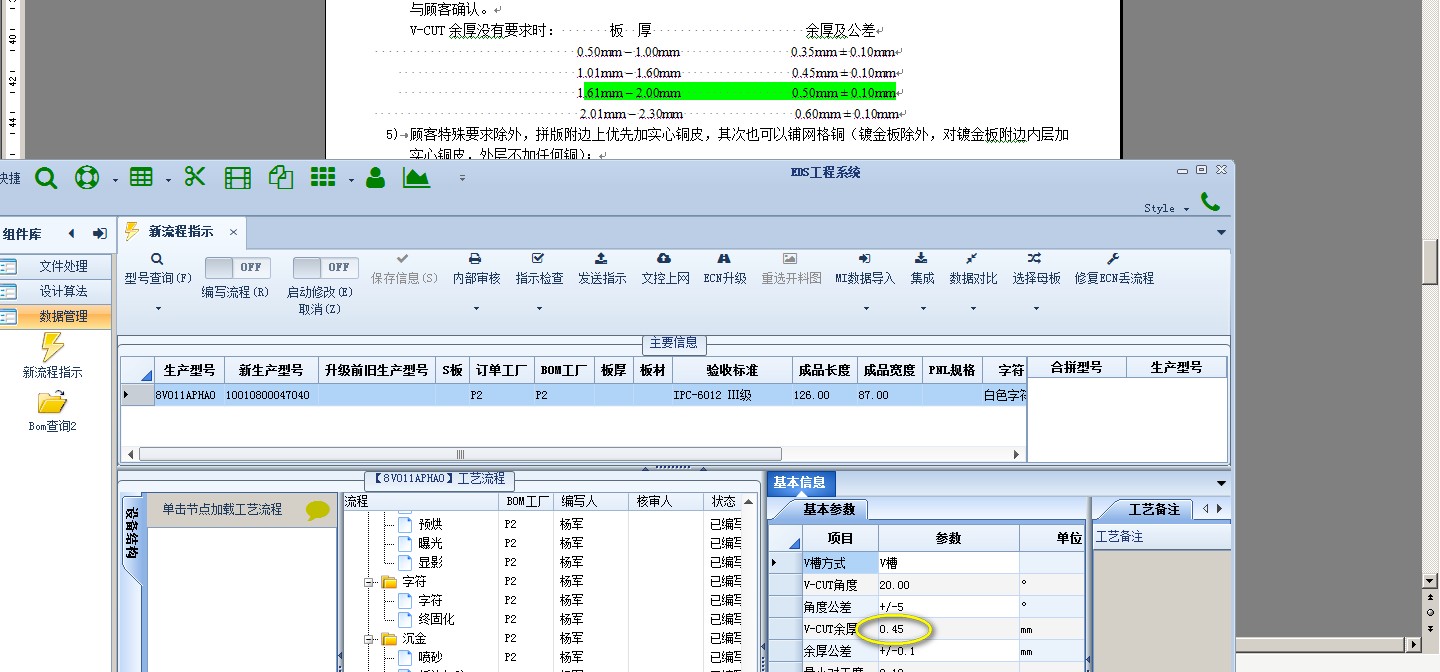Image resolution: width=1440 pixels, height=672 pixels.
Task: Collapse the 字符 folder tree node
Action: pyautogui.click(x=369, y=582)
